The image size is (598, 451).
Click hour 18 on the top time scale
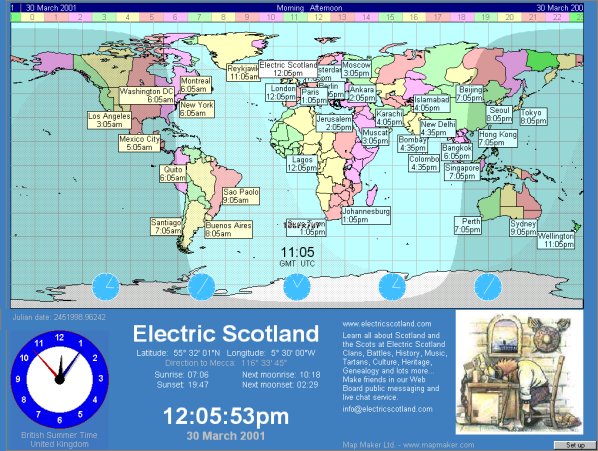pos(461,17)
